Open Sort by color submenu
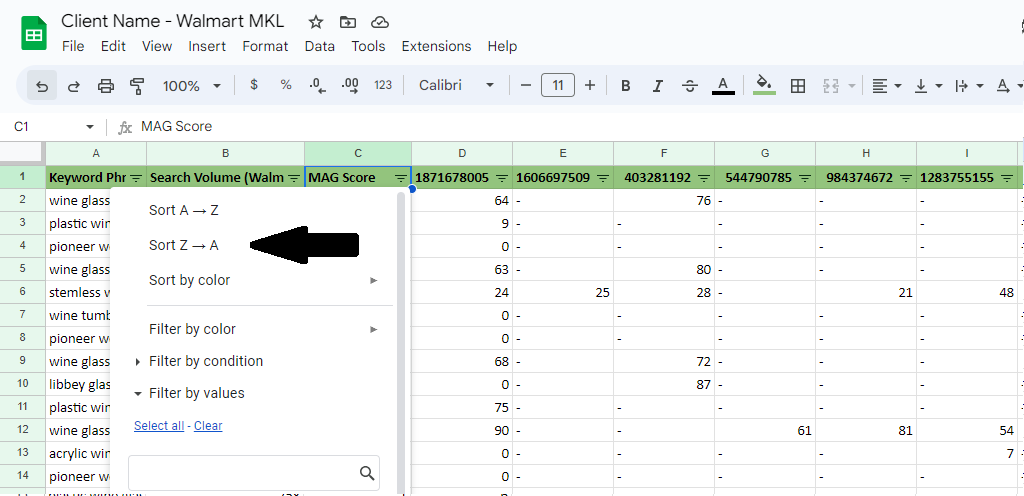 263,281
